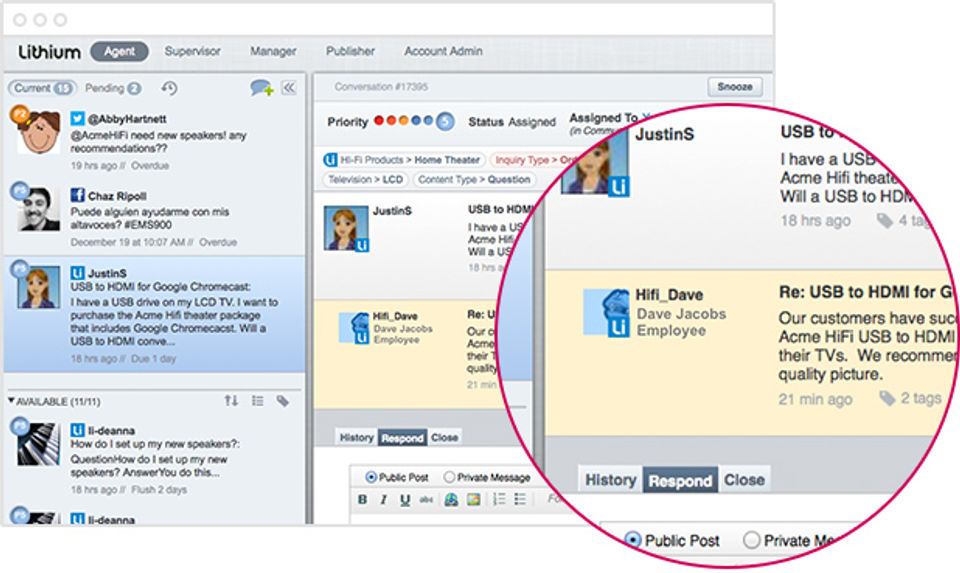Click list view icon in Available header
Image resolution: width=960 pixels, height=573 pixels.
pos(258,401)
